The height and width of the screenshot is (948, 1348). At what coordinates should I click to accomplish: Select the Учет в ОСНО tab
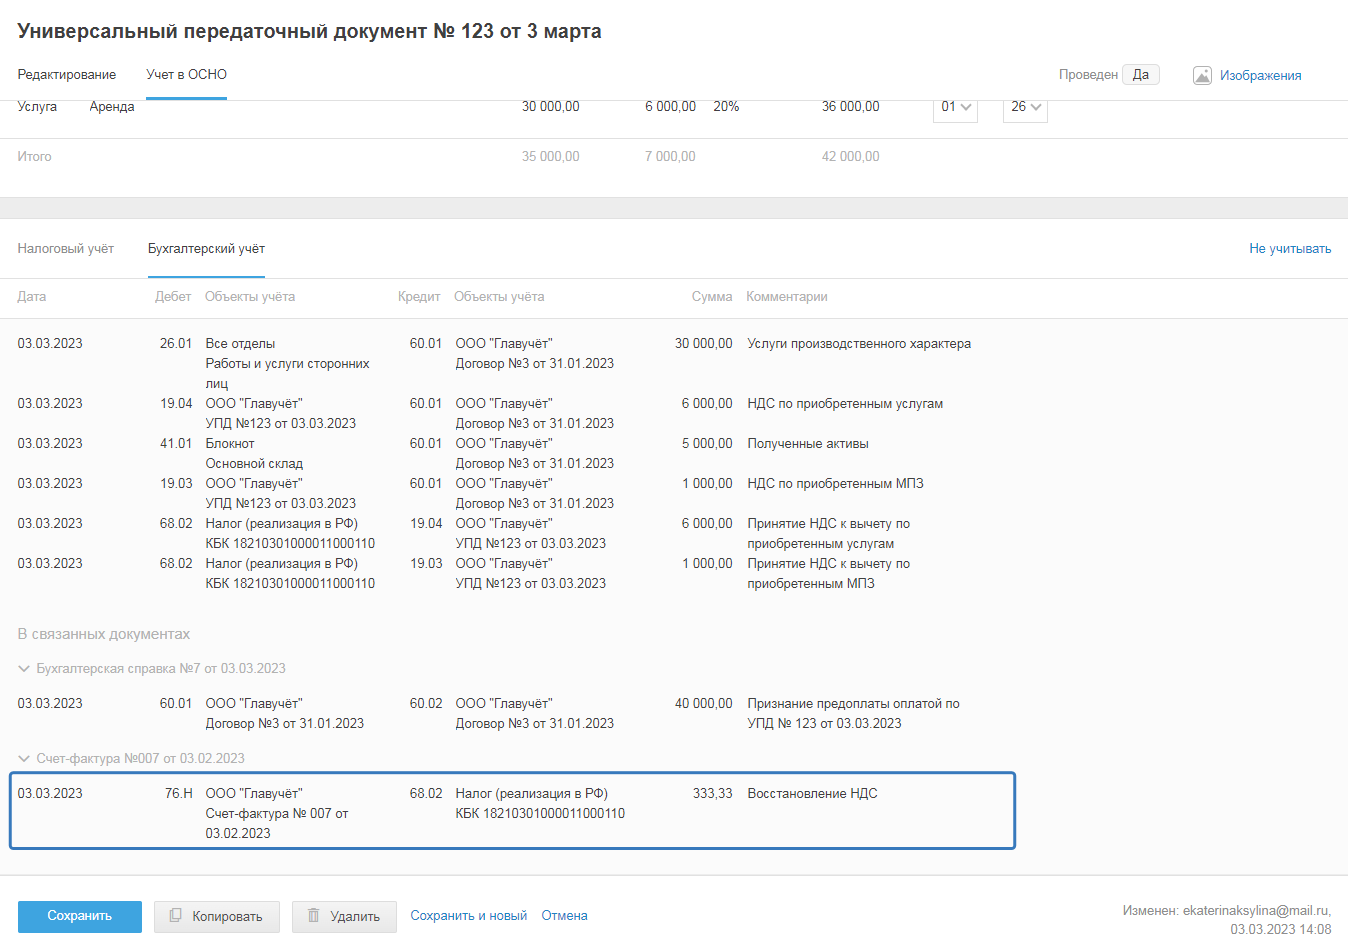coord(186,75)
